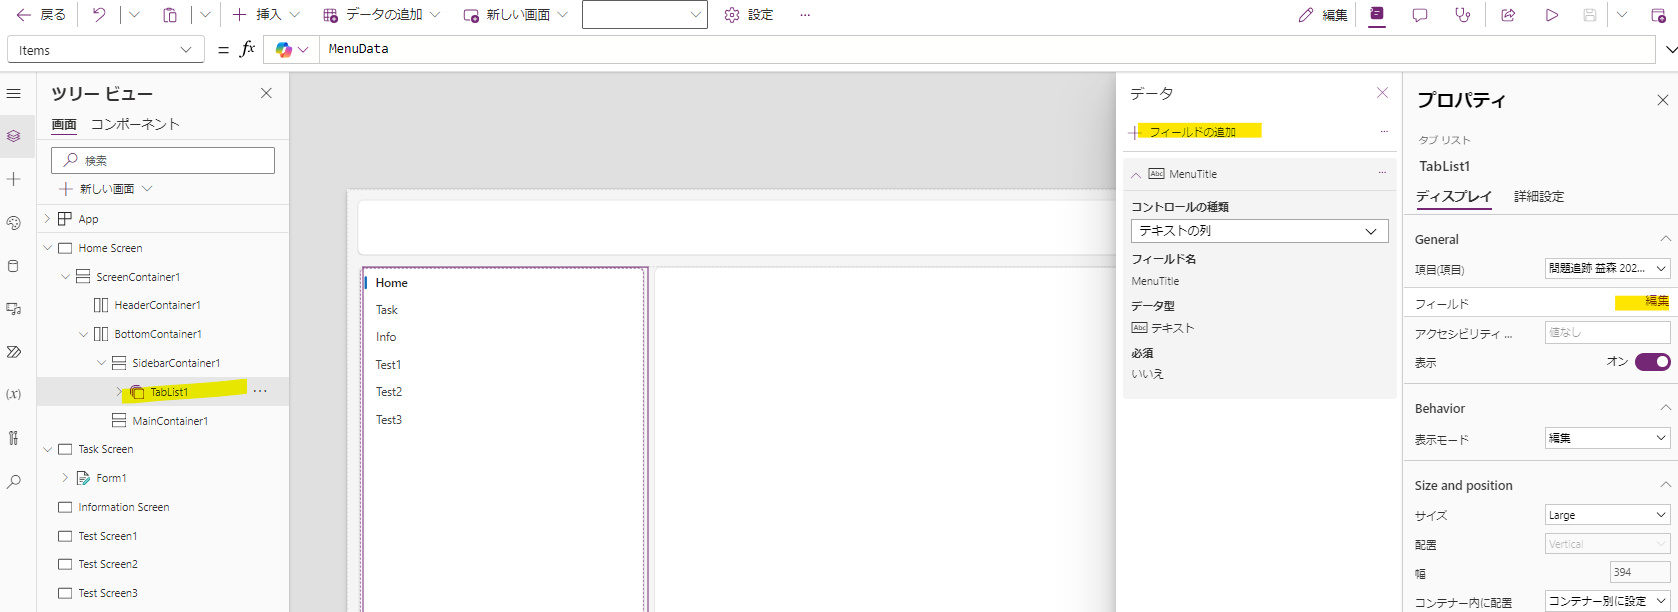Image resolution: width=1678 pixels, height=612 pixels.
Task: Open the 新しい画面 toolbar menu
Action: tap(515, 15)
